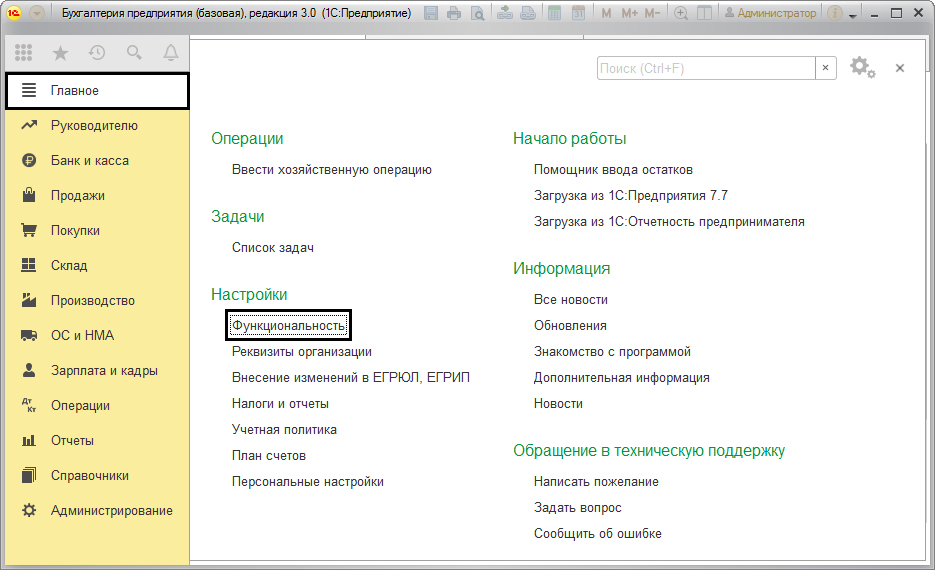Open the Покупки section
The width and height of the screenshot is (935, 570).
click(97, 231)
